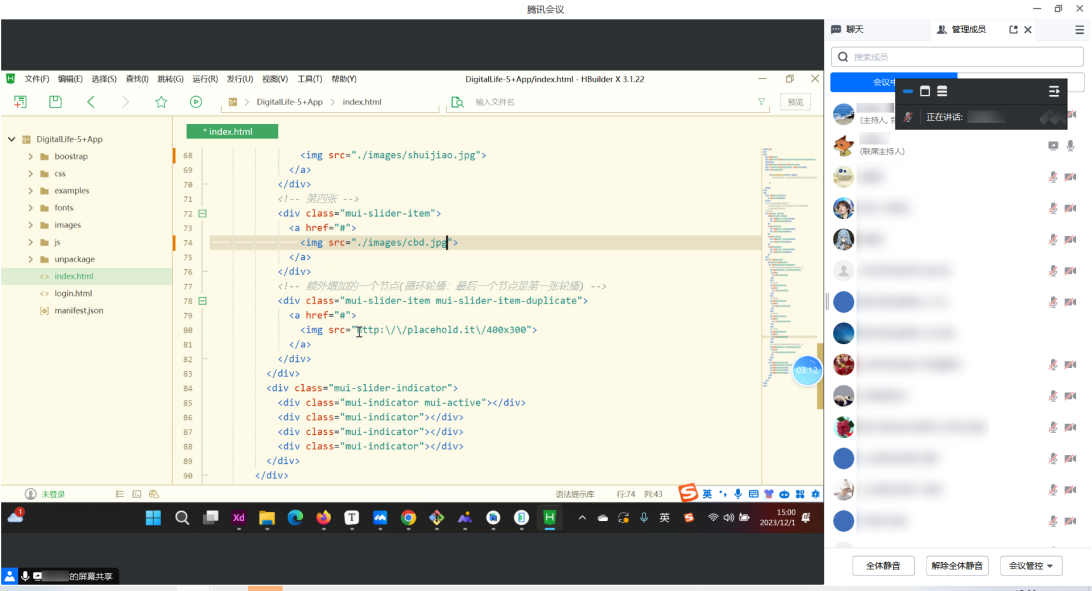Expand the fonts folder
1092x591 pixels.
(31, 207)
